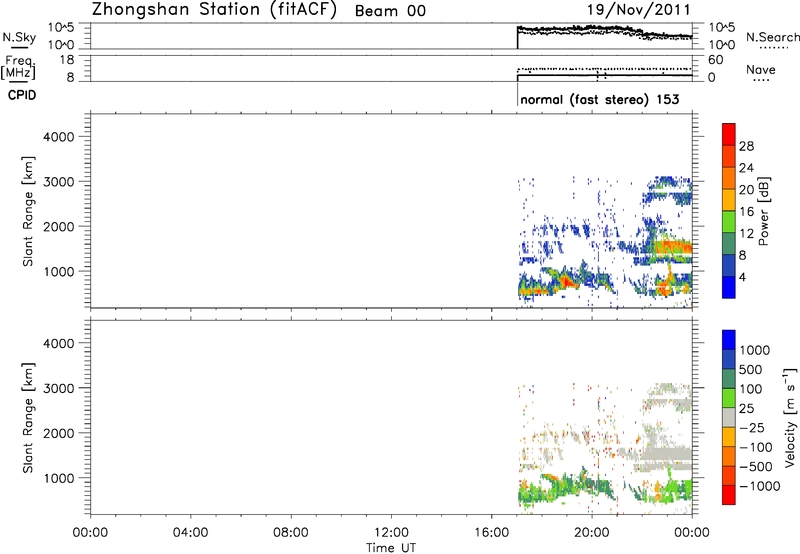This screenshot has height=554, width=800.
Task: Click the gray band of the velocity colorbar
Action: coord(729,417)
